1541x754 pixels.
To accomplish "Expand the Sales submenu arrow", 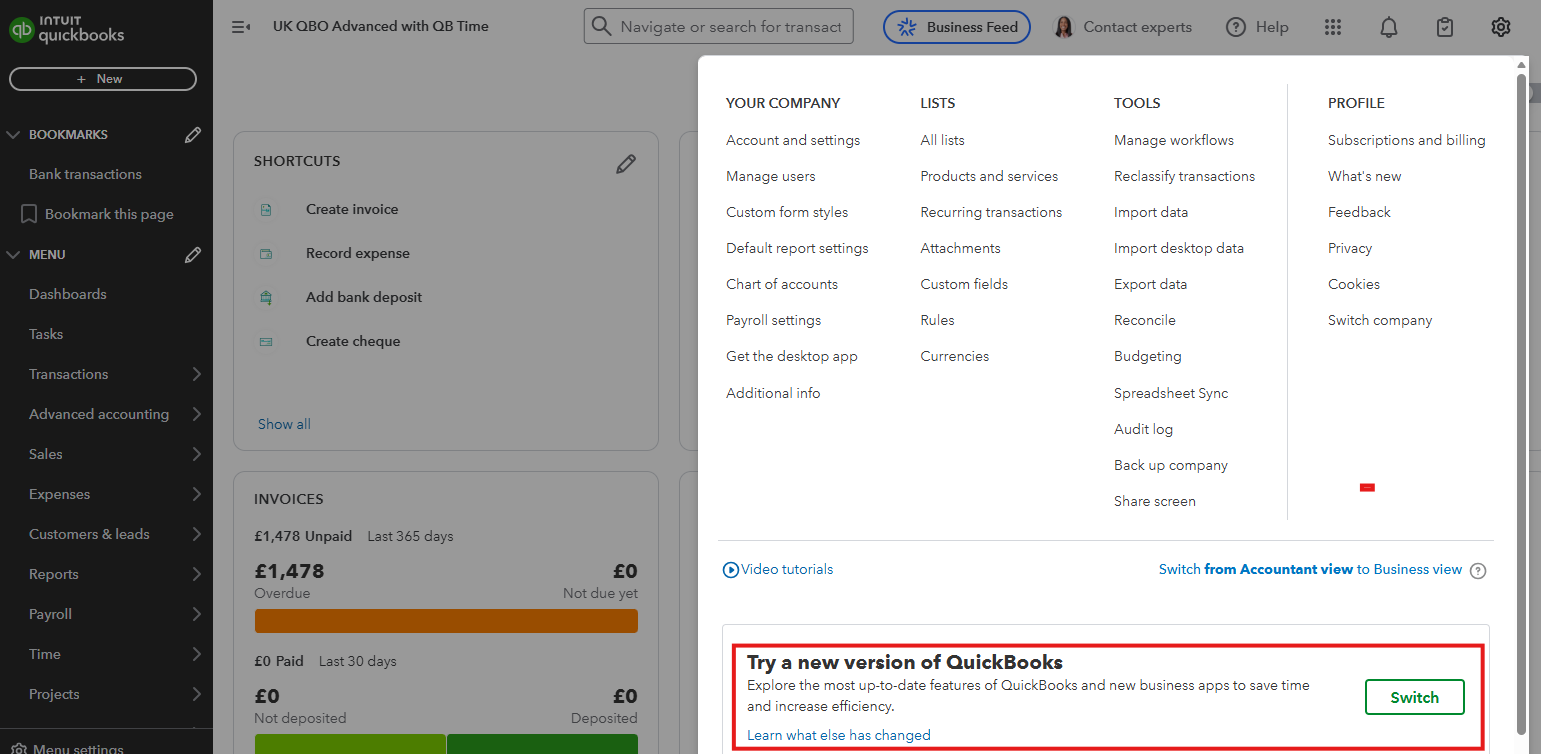I will (196, 454).
